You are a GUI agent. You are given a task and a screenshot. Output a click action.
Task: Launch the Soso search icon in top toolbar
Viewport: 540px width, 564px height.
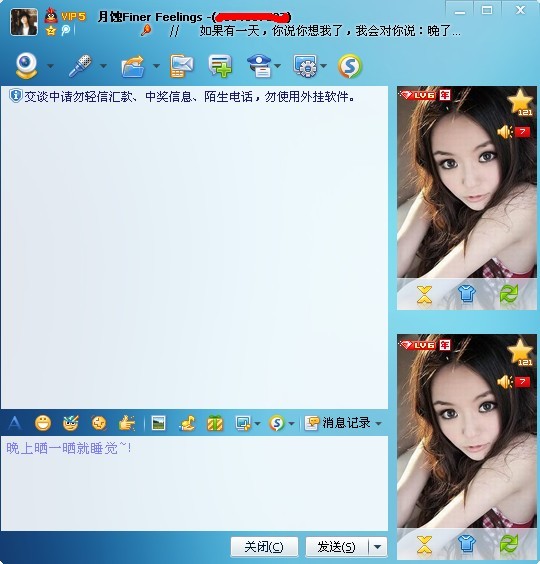tap(350, 66)
